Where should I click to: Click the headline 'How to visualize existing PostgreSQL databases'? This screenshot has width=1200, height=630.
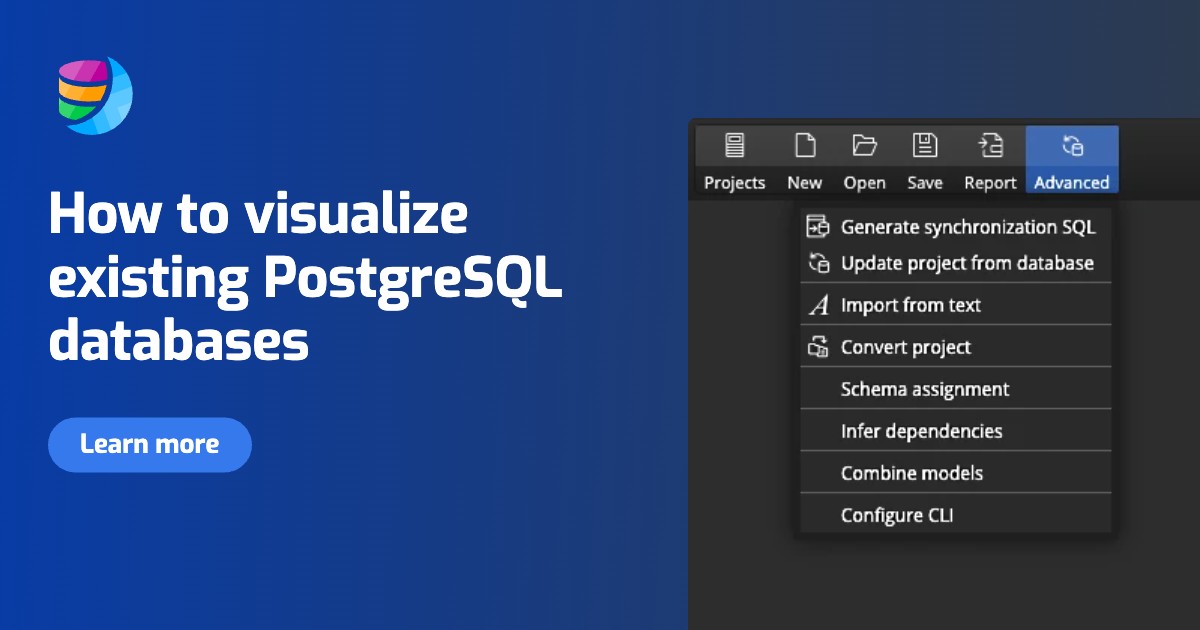coord(306,279)
